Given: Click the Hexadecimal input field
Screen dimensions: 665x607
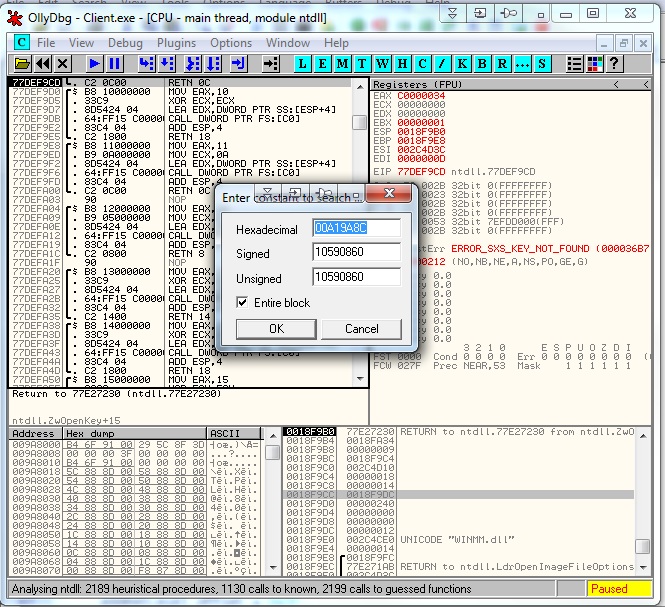Looking at the screenshot, I should pos(356,228).
